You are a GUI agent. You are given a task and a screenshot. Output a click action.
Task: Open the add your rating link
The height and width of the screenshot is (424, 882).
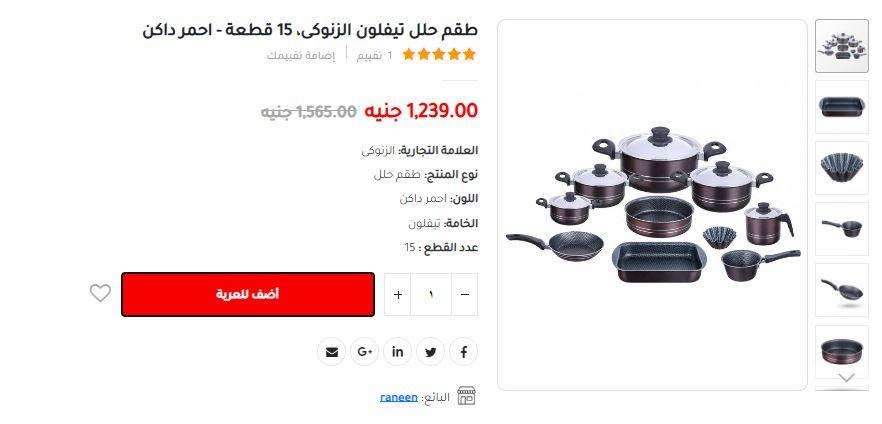[x=301, y=55]
